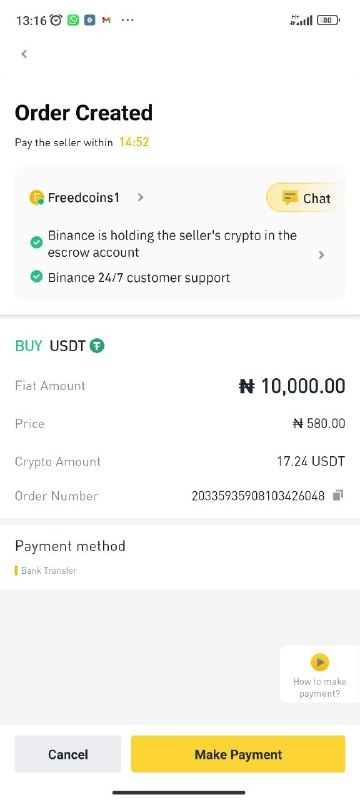Image resolution: width=360 pixels, height=800 pixels.
Task: Tap the order number text
Action: 258,495
